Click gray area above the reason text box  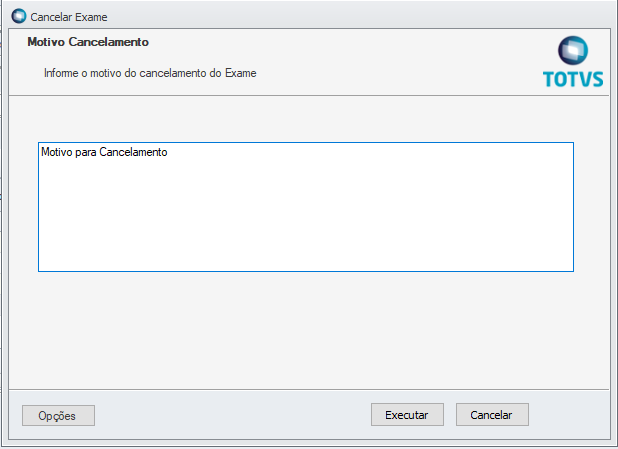click(306, 120)
